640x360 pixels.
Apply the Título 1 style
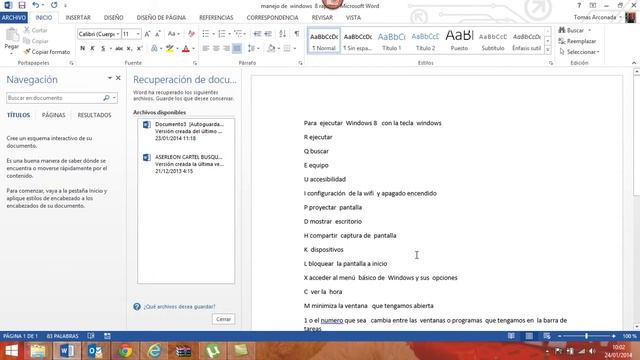391,41
